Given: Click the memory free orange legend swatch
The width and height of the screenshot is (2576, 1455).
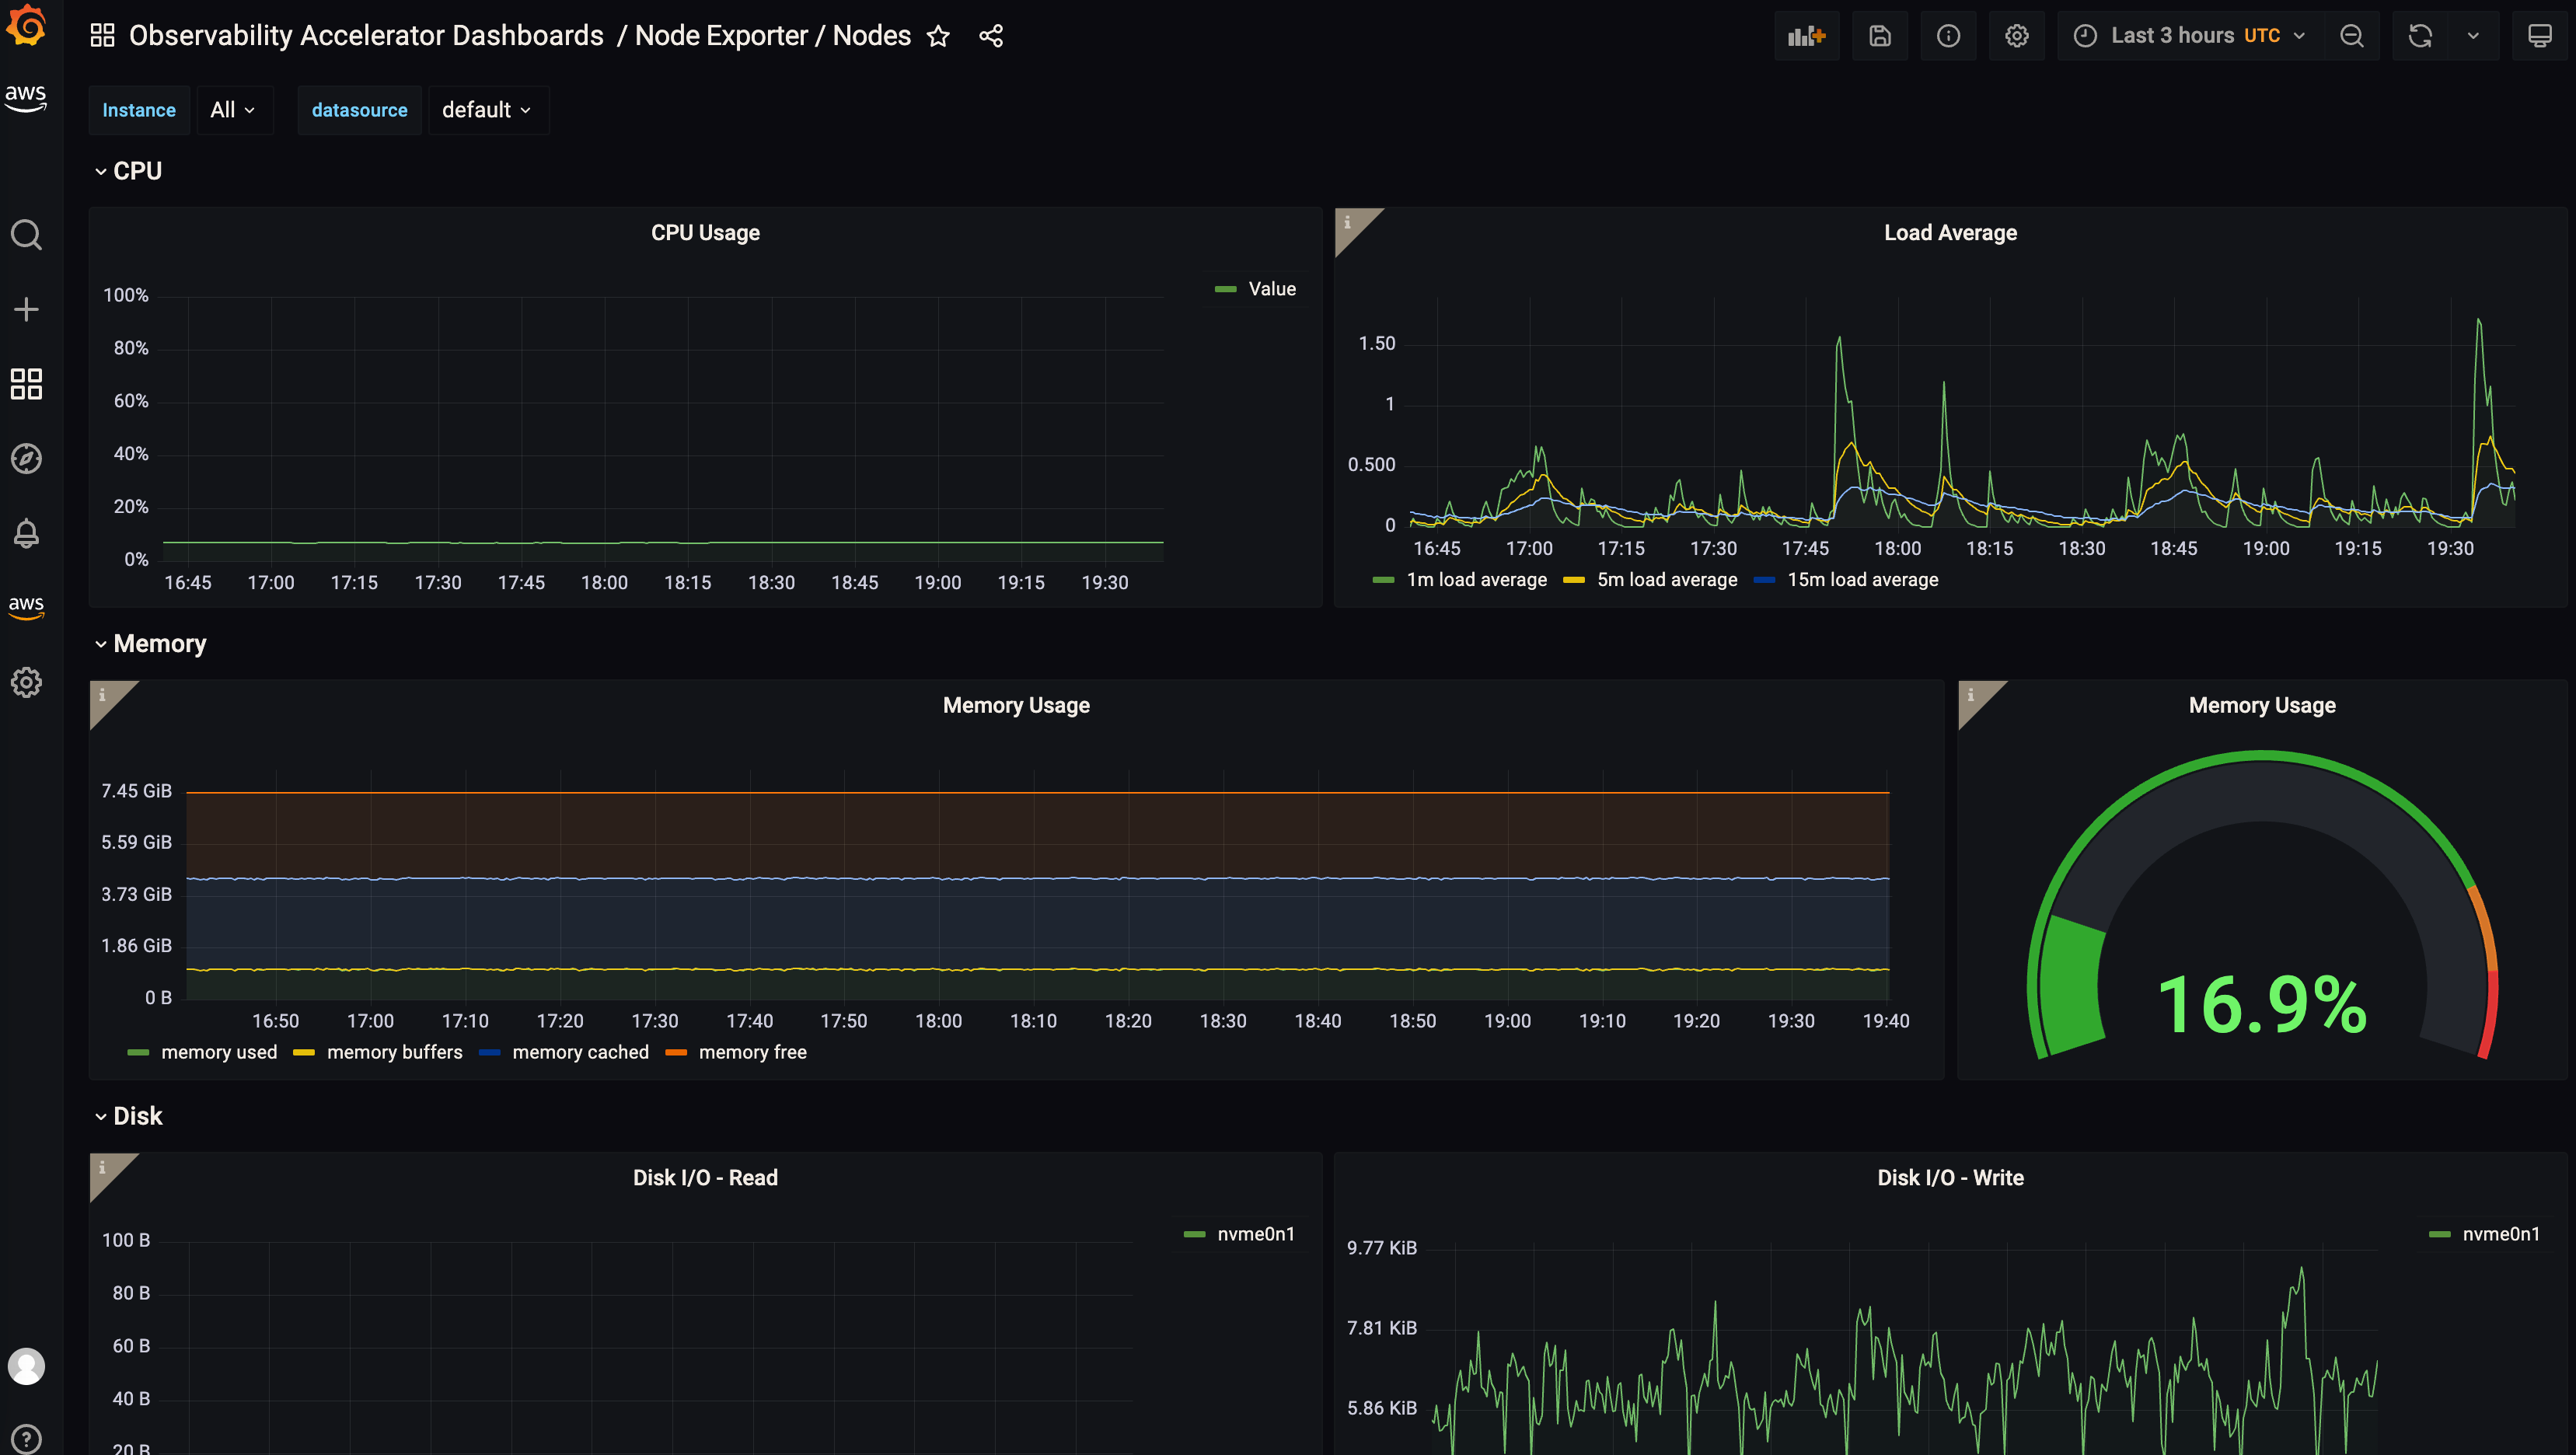Looking at the screenshot, I should click(x=676, y=1052).
